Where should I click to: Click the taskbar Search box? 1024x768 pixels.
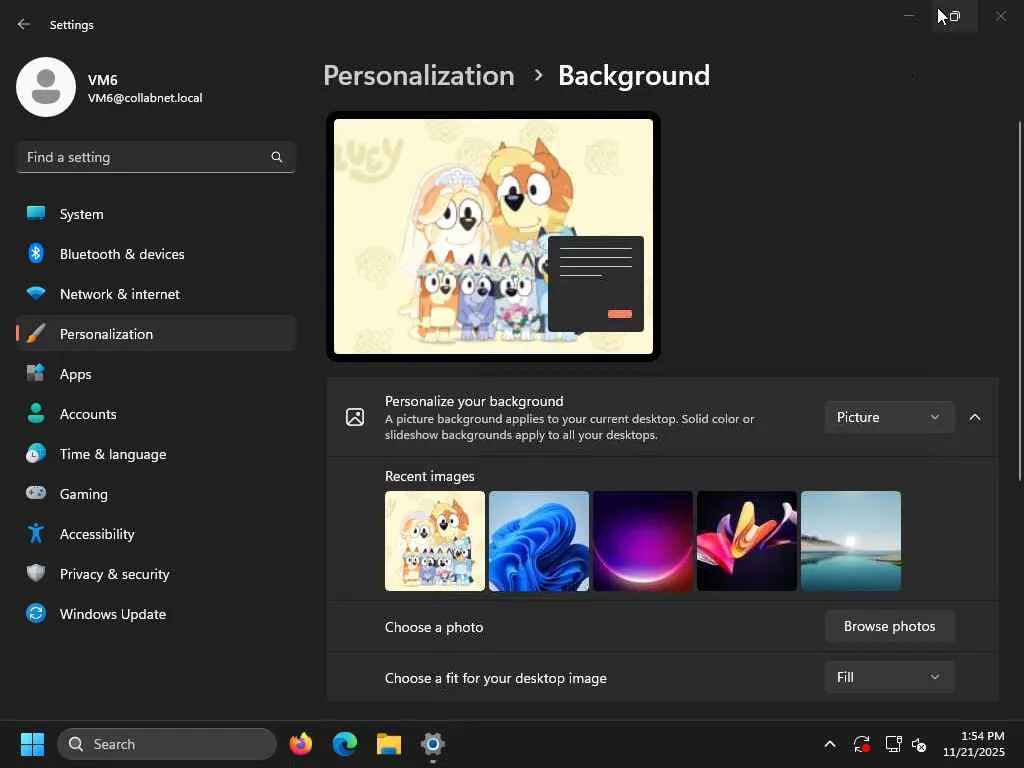(x=167, y=744)
